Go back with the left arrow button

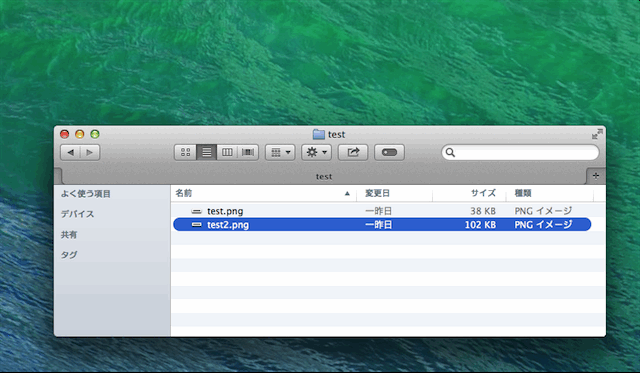click(x=70, y=152)
